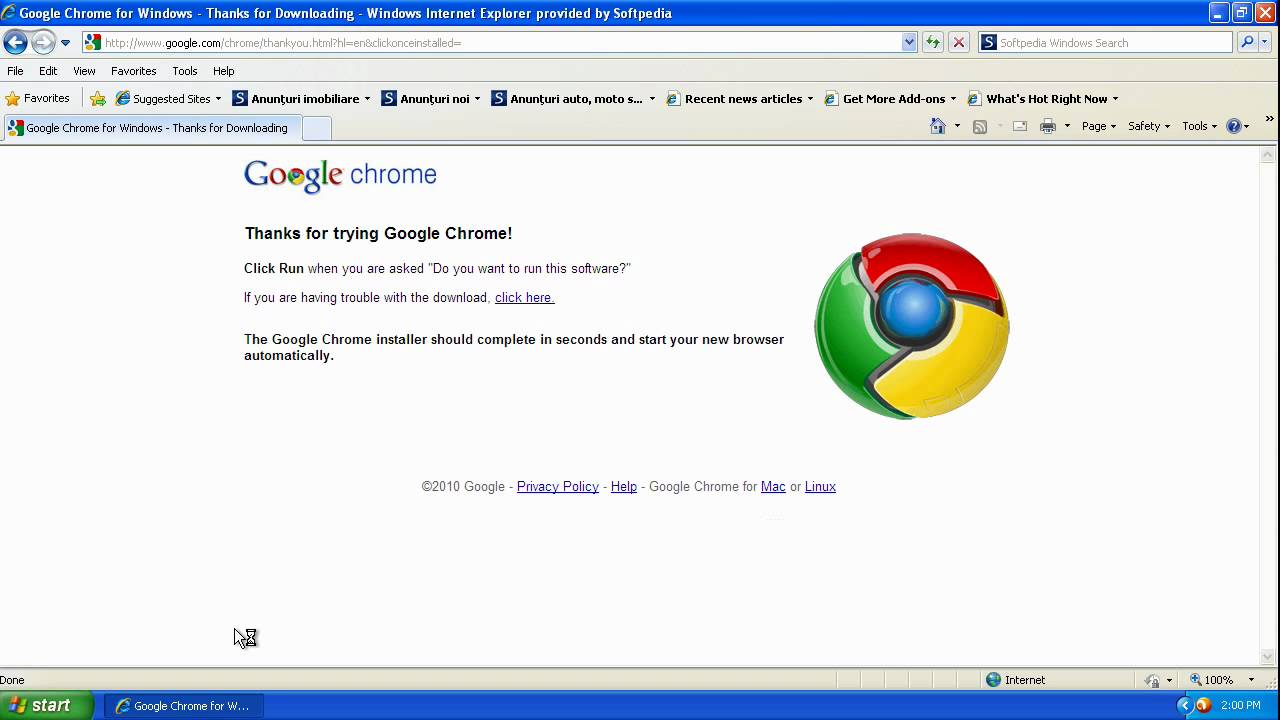
Task: Open the Tools menu in menu bar
Action: click(x=184, y=71)
